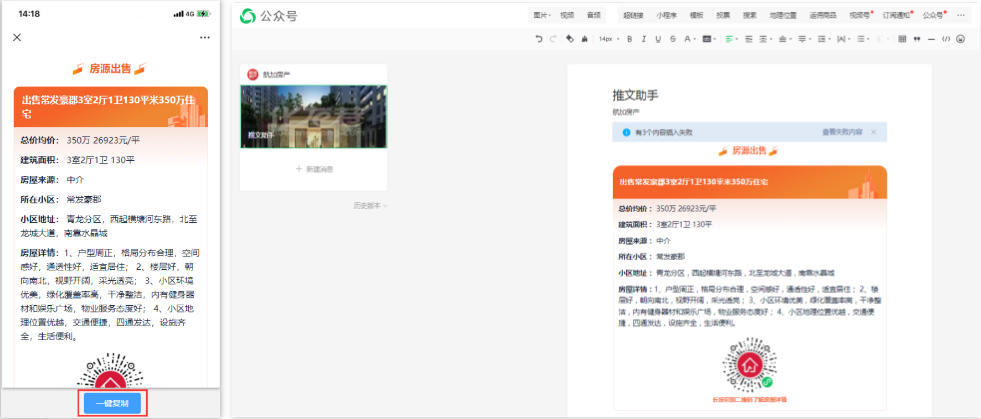The image size is (981, 419).
Task: Click the 房源出售 heading in phone preview
Action: point(110,69)
